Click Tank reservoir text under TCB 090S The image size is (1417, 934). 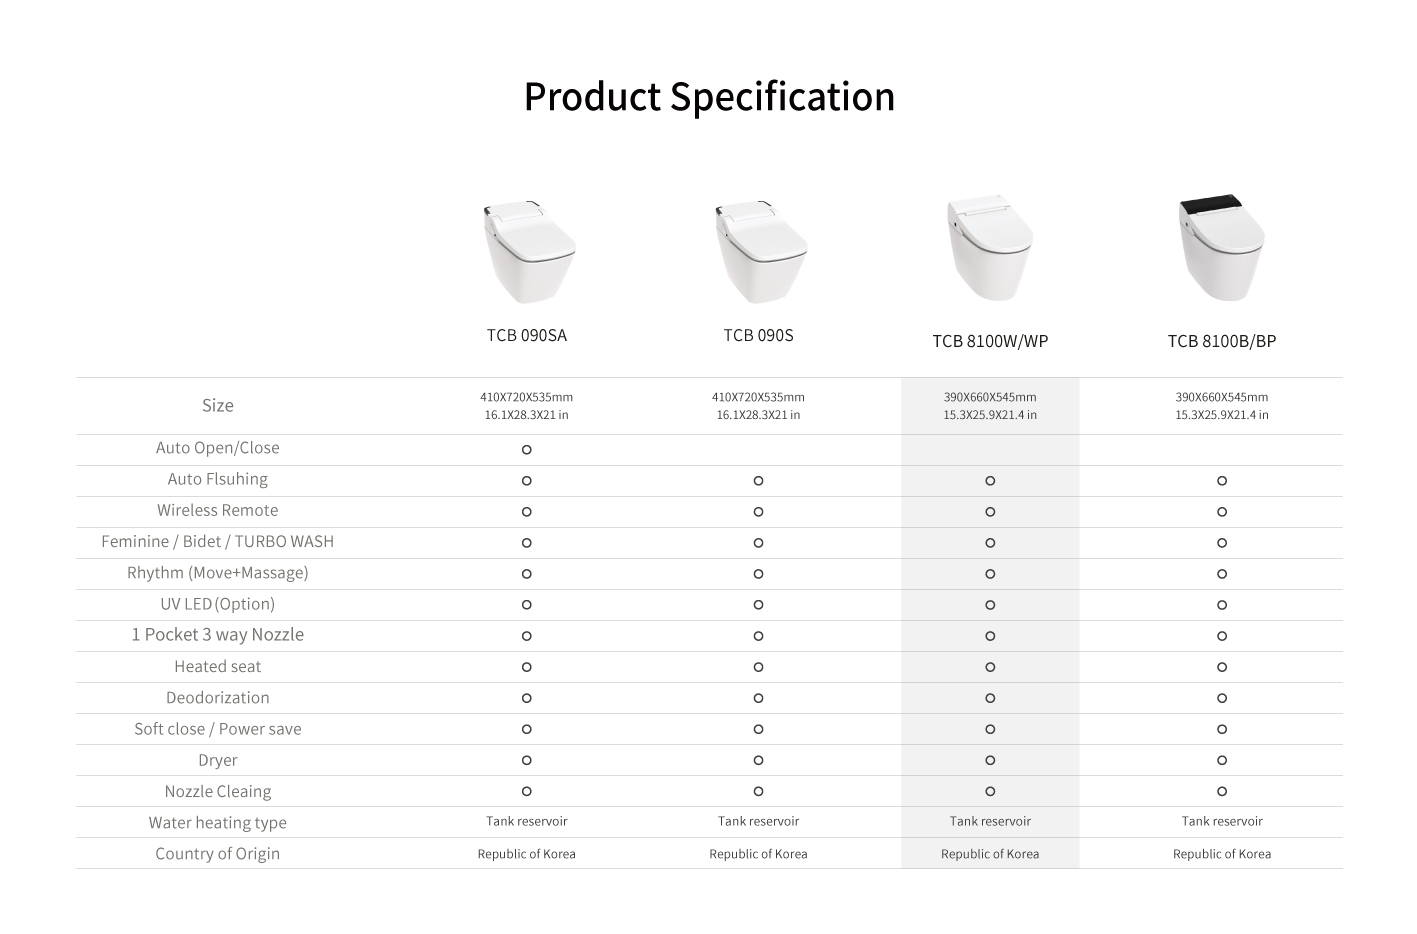[758, 821]
